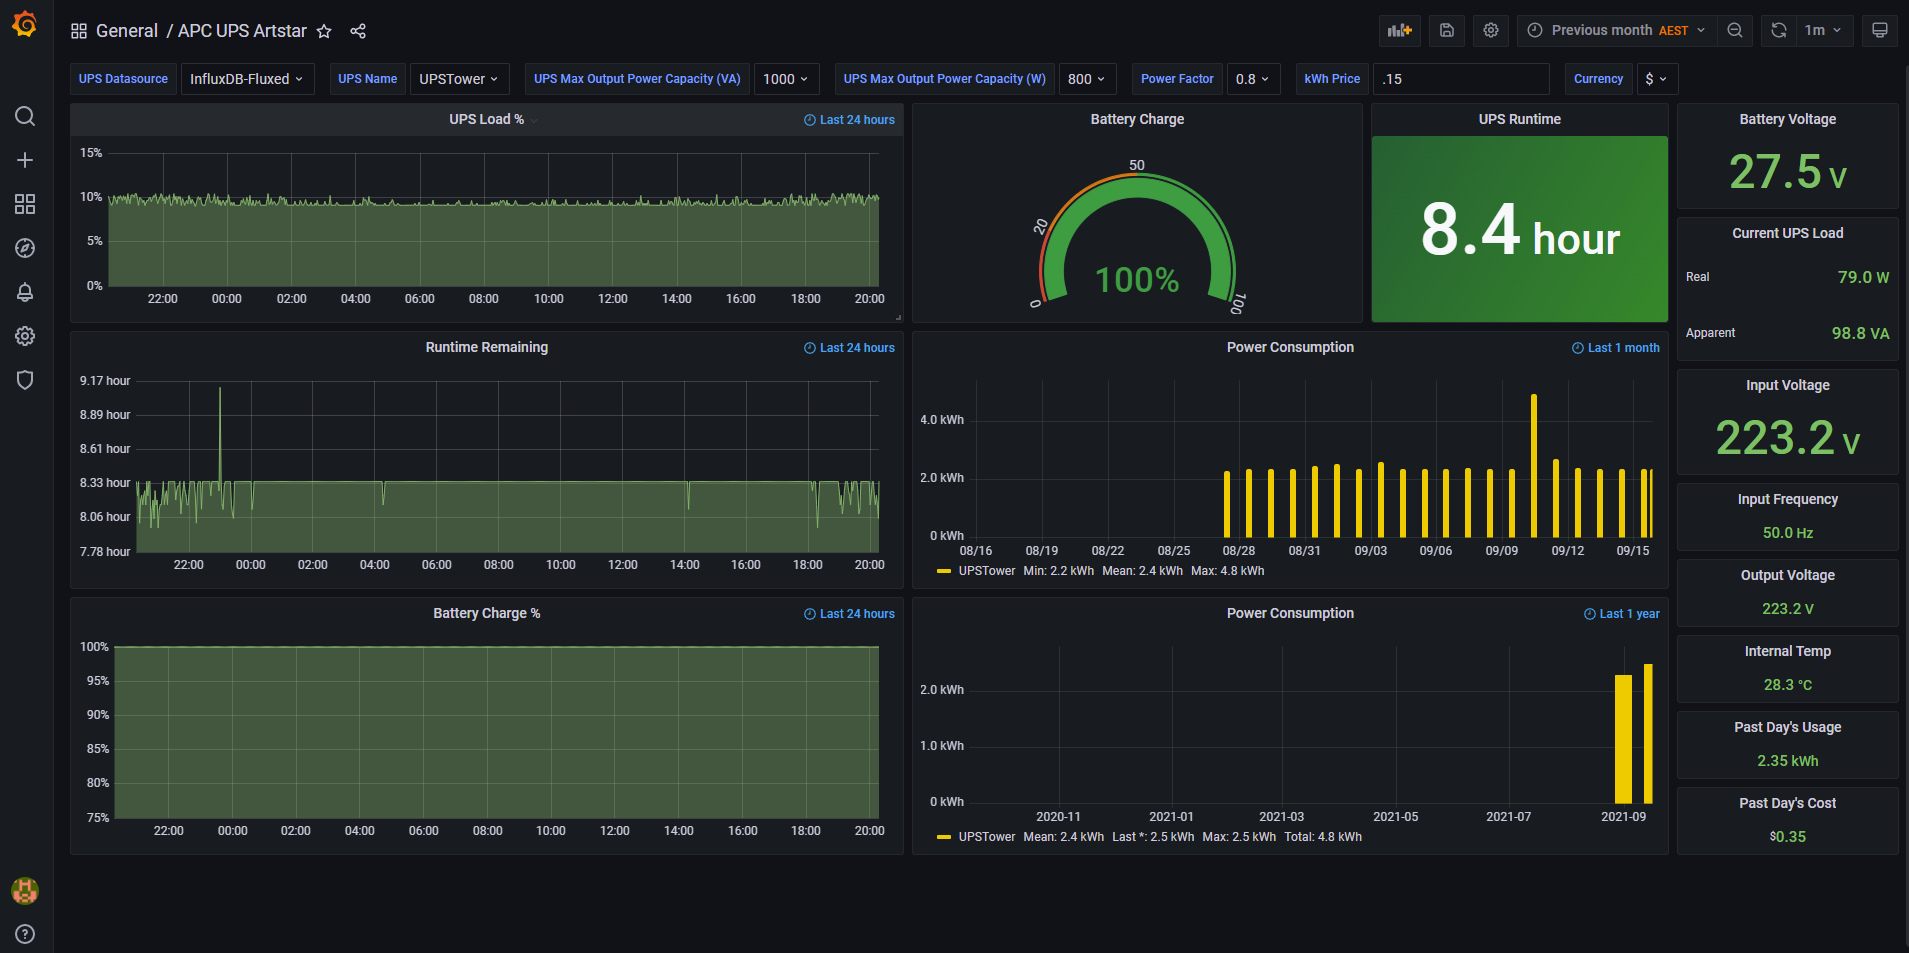
Task: Click the zoom out time range icon
Action: click(x=1735, y=30)
